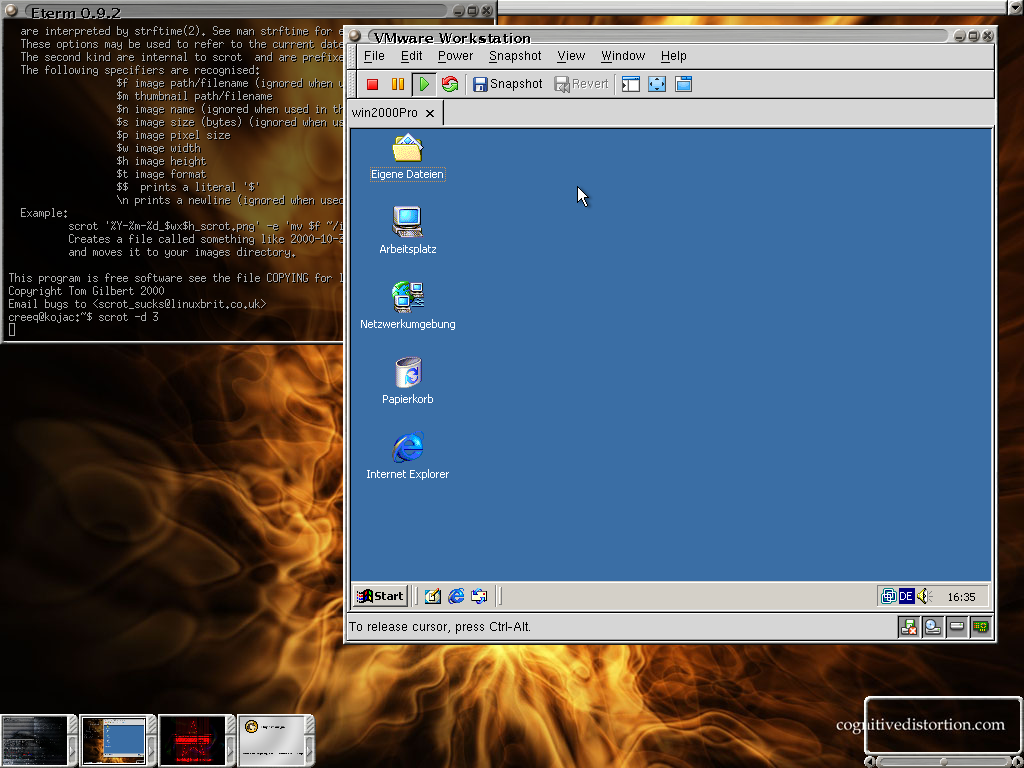Click the VMware Tools tray icon
The width and height of the screenshot is (1024, 768).
click(888, 596)
